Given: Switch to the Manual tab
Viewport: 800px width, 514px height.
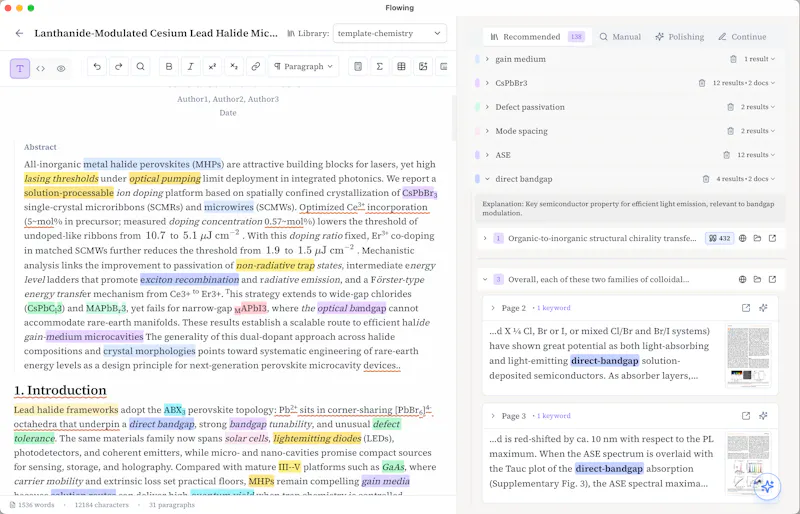Looking at the screenshot, I should click(620, 37).
